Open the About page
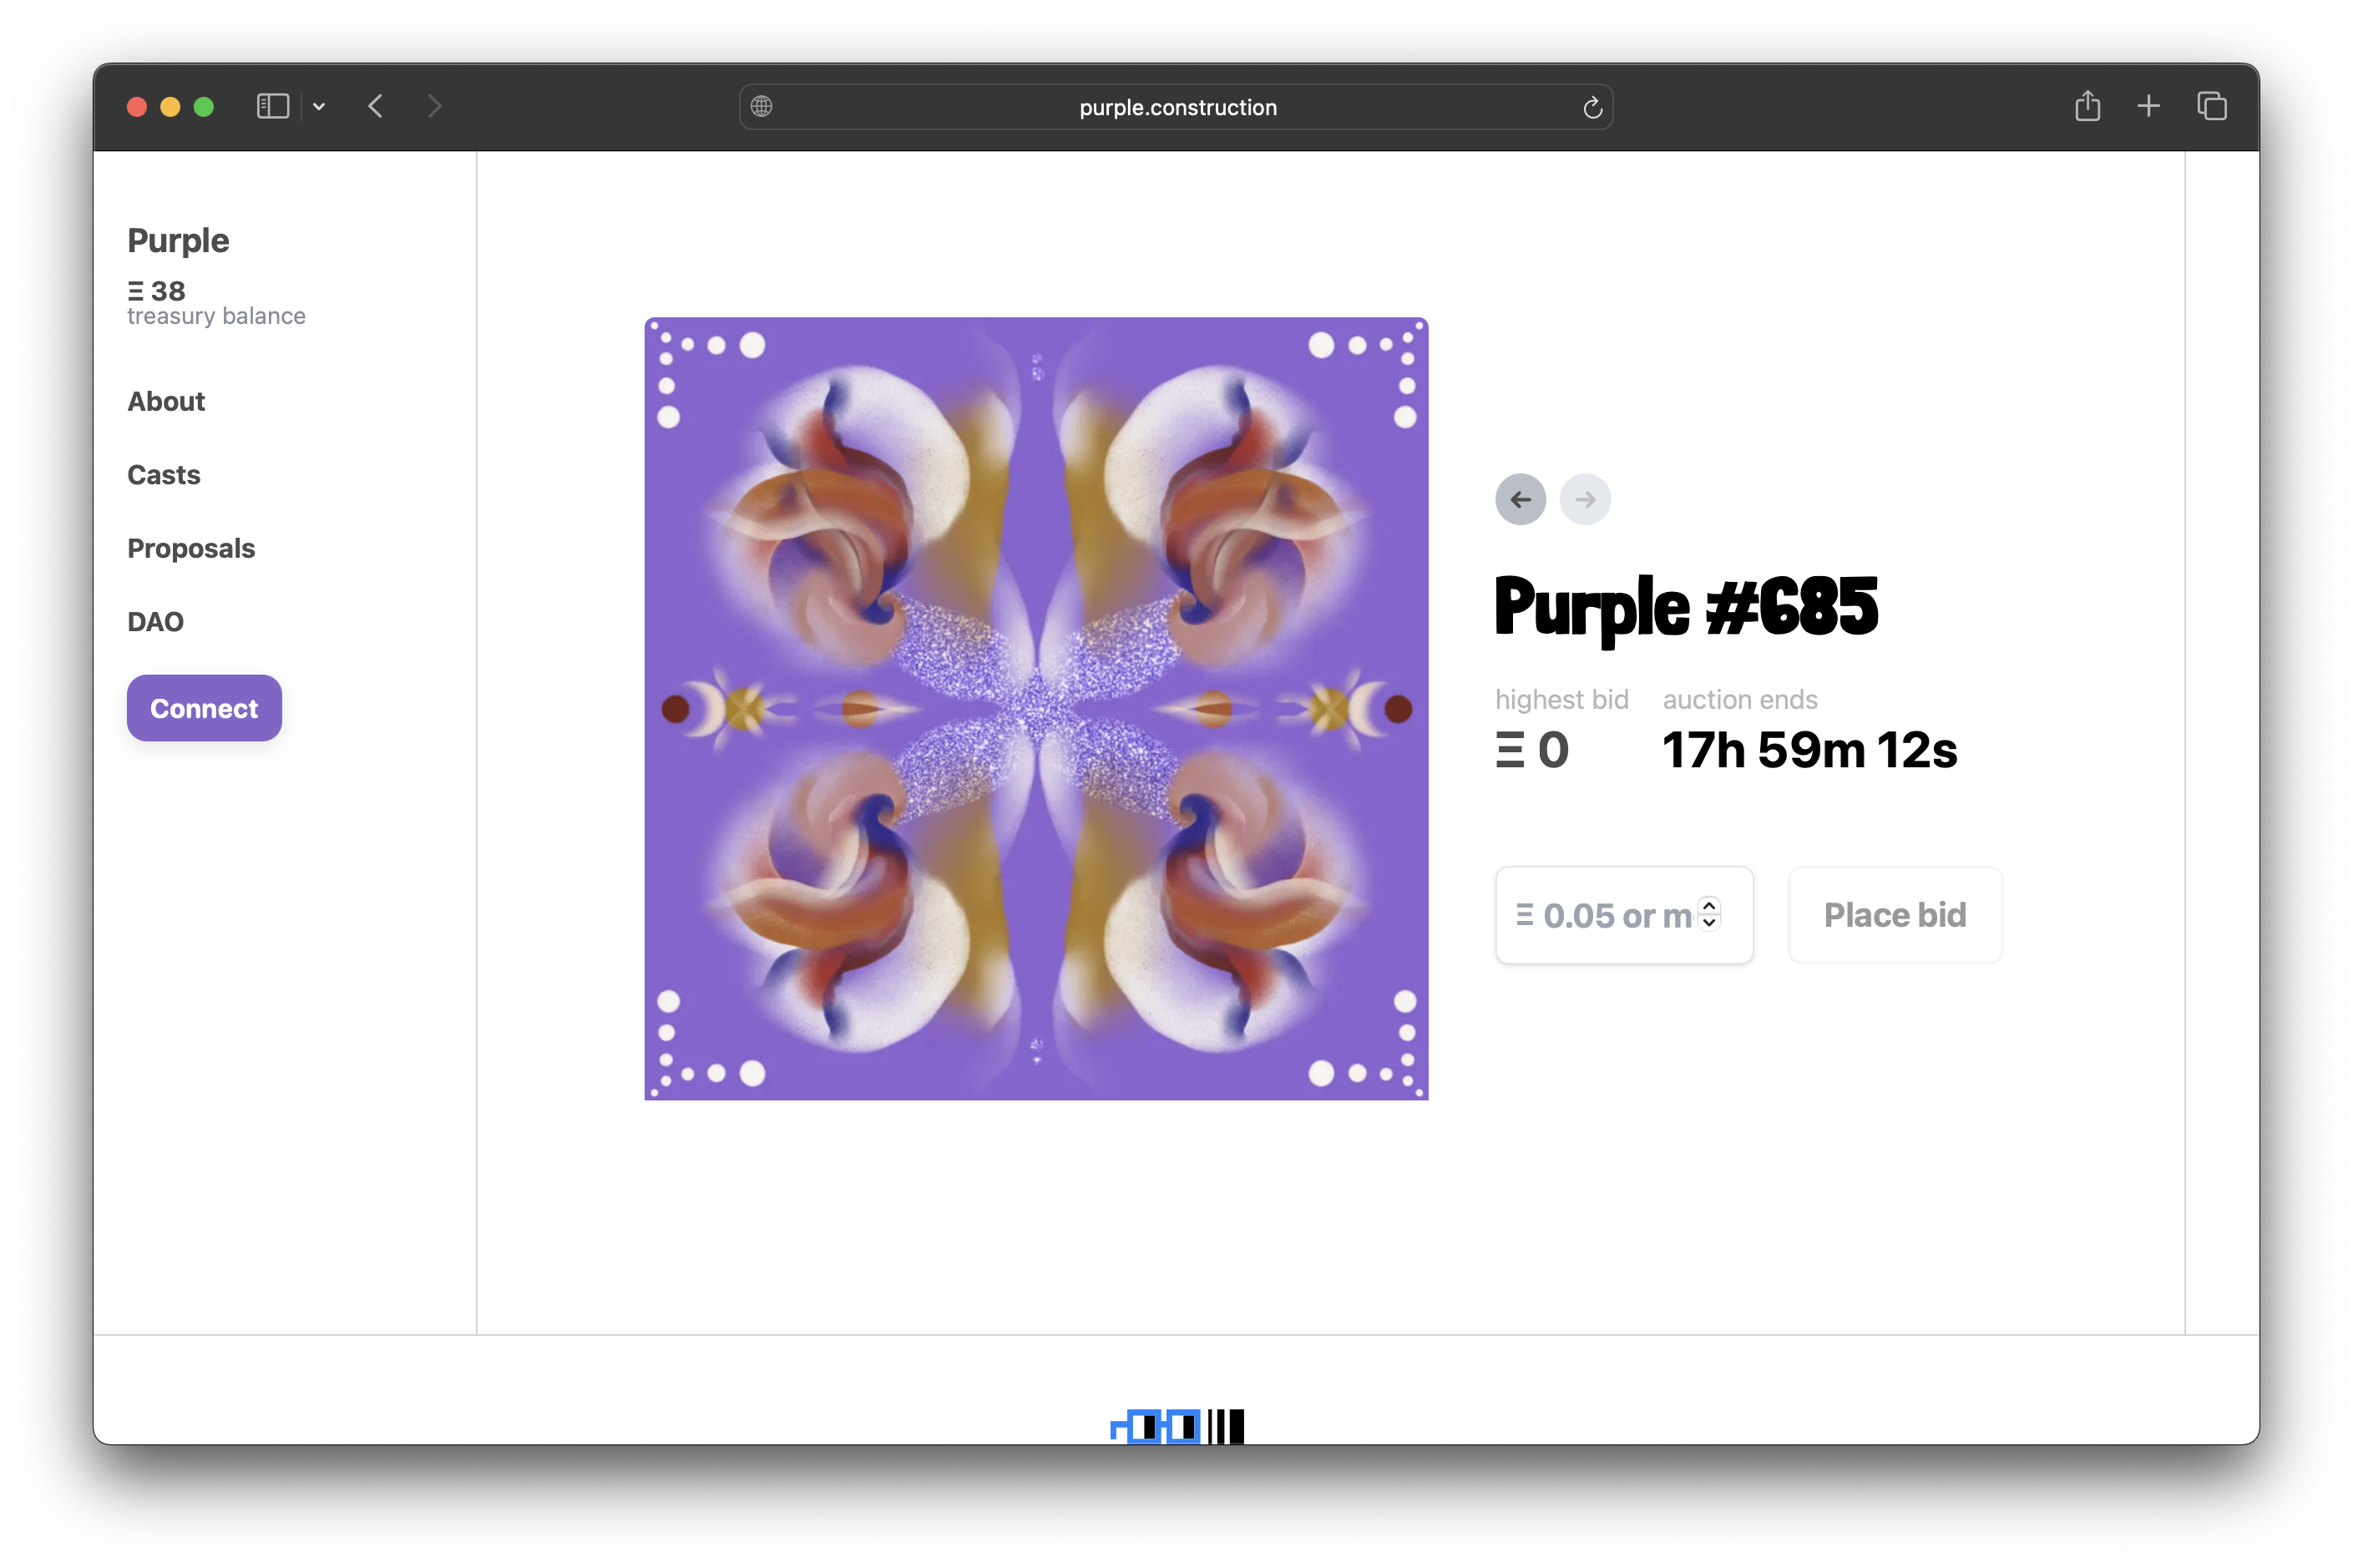The width and height of the screenshot is (2353, 1568). pyautogui.click(x=166, y=401)
